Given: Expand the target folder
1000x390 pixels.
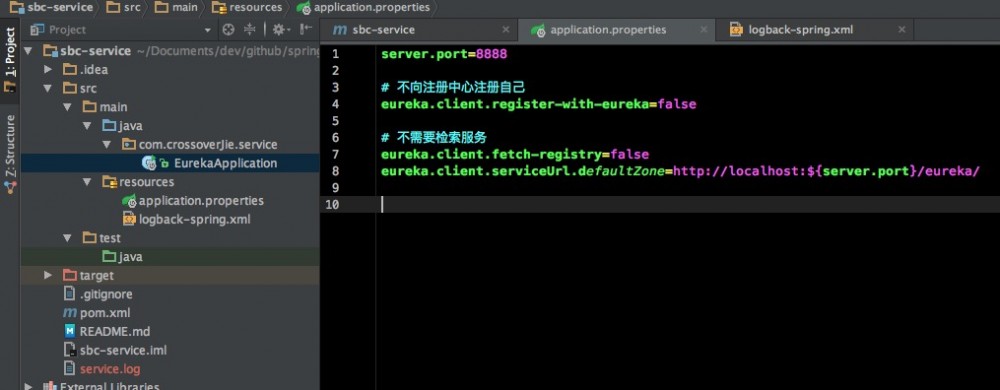Looking at the screenshot, I should pos(48,275).
